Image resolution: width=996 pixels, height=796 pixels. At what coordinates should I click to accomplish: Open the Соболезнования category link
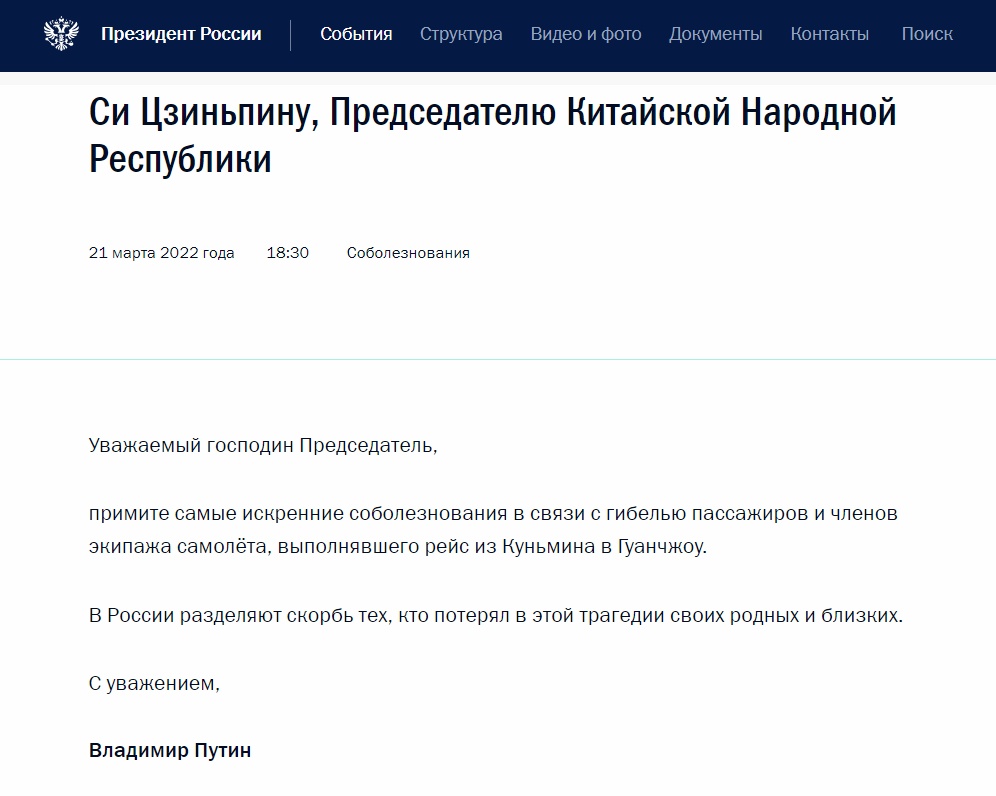tap(408, 253)
